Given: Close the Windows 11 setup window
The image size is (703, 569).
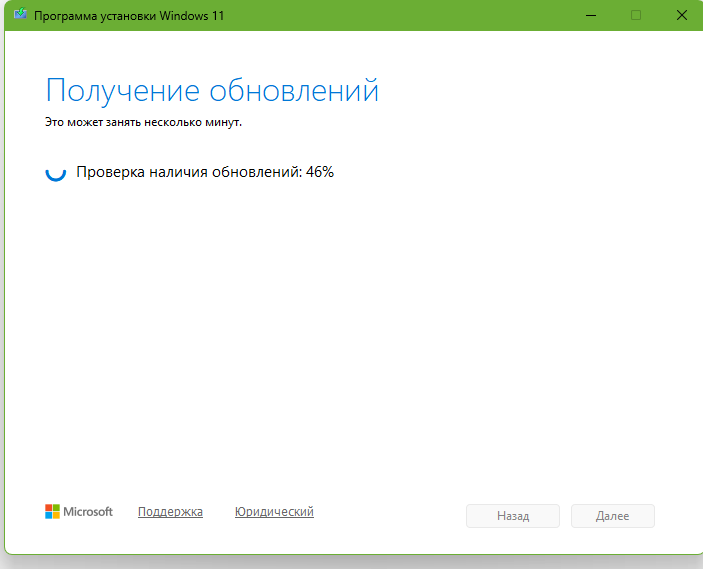Looking at the screenshot, I should coord(681,15).
